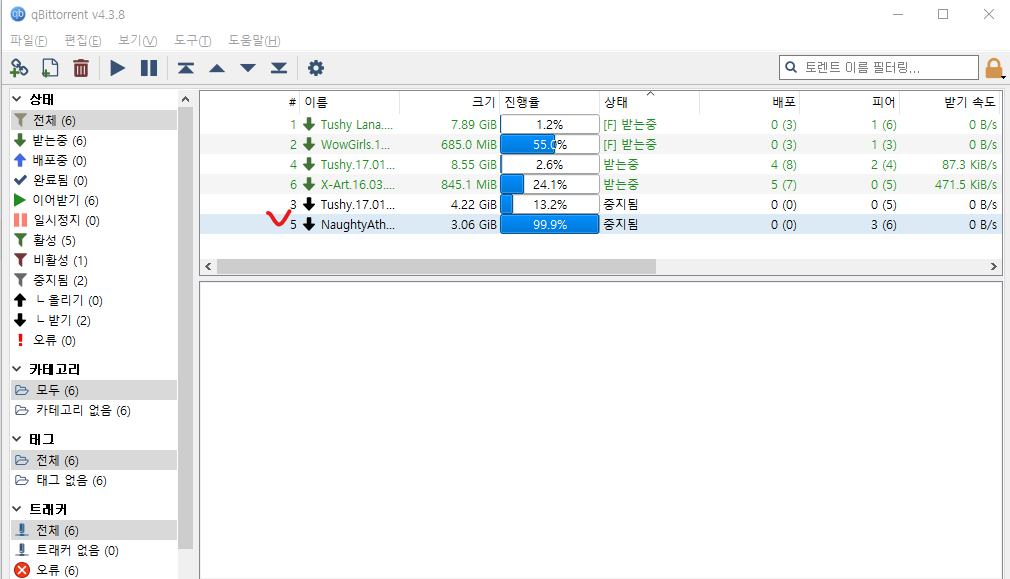Collapse the 트래커 section

tap(17, 509)
